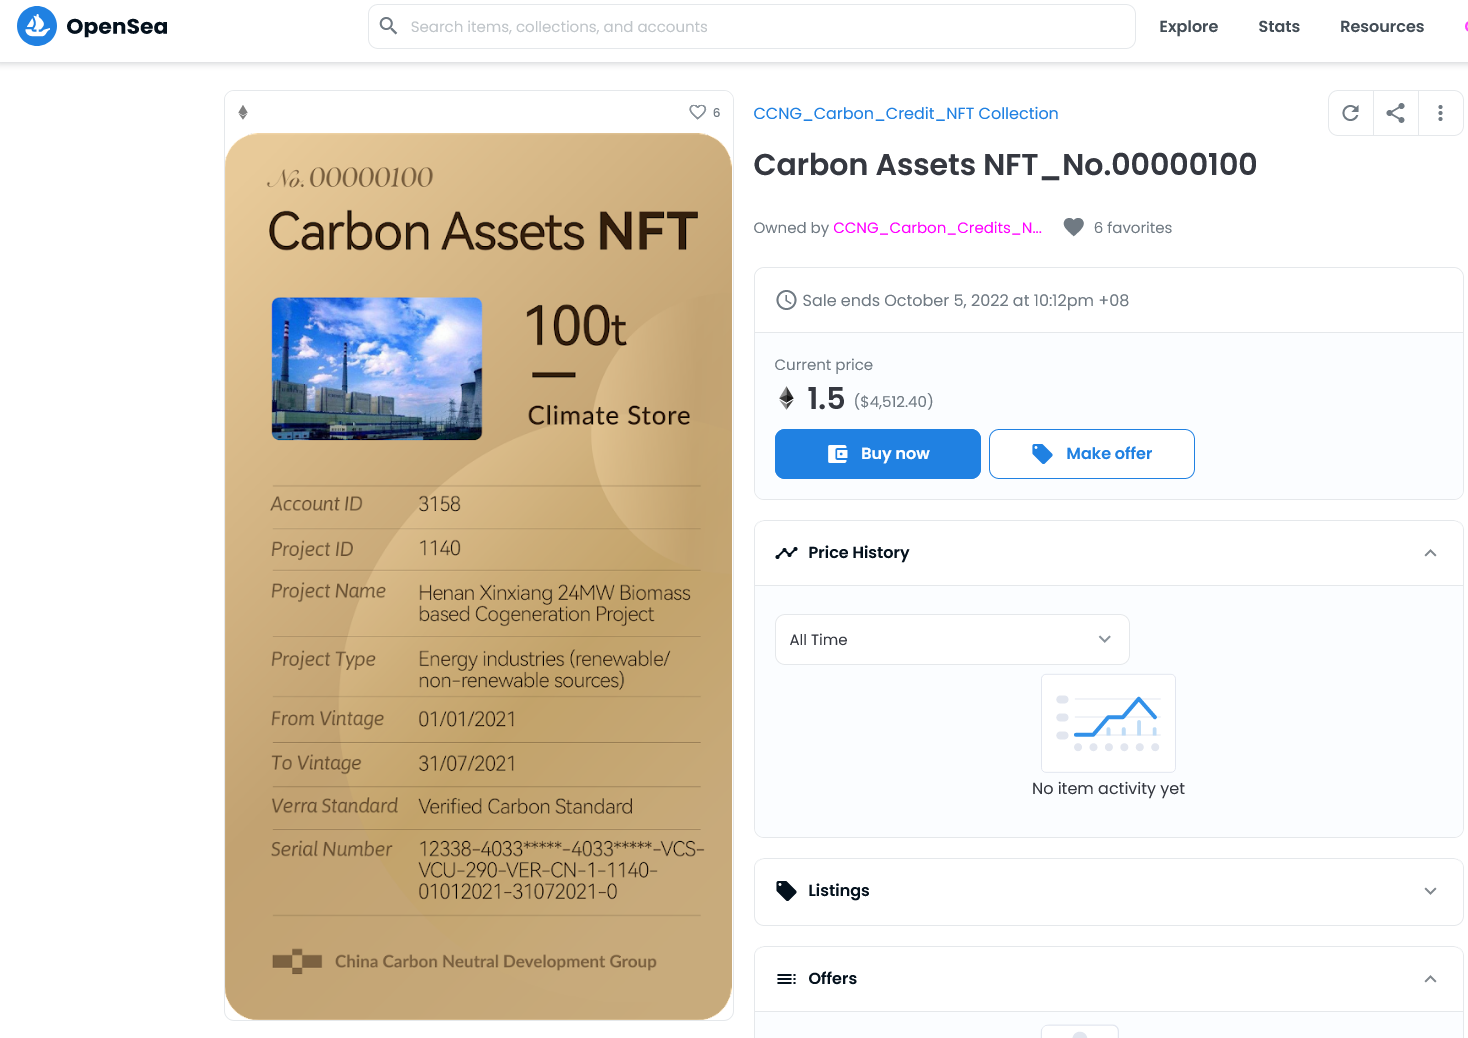The image size is (1468, 1038).
Task: Refresh metadata with the reload icon
Action: click(x=1351, y=113)
